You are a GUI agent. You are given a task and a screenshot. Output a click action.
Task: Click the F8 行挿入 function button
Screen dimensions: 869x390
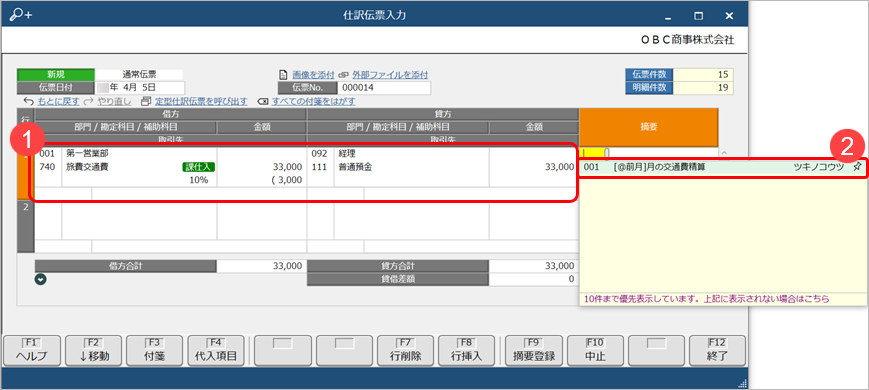coord(466,351)
